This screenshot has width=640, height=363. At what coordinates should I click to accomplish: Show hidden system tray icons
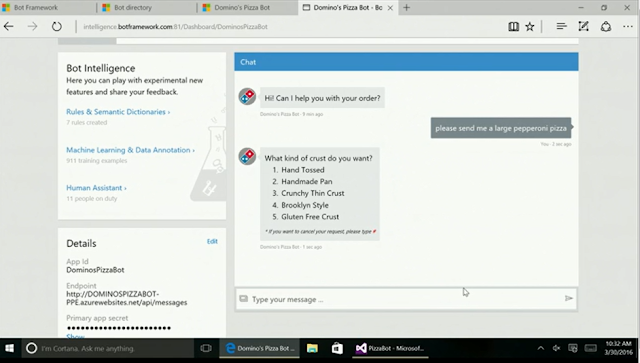pos(540,348)
